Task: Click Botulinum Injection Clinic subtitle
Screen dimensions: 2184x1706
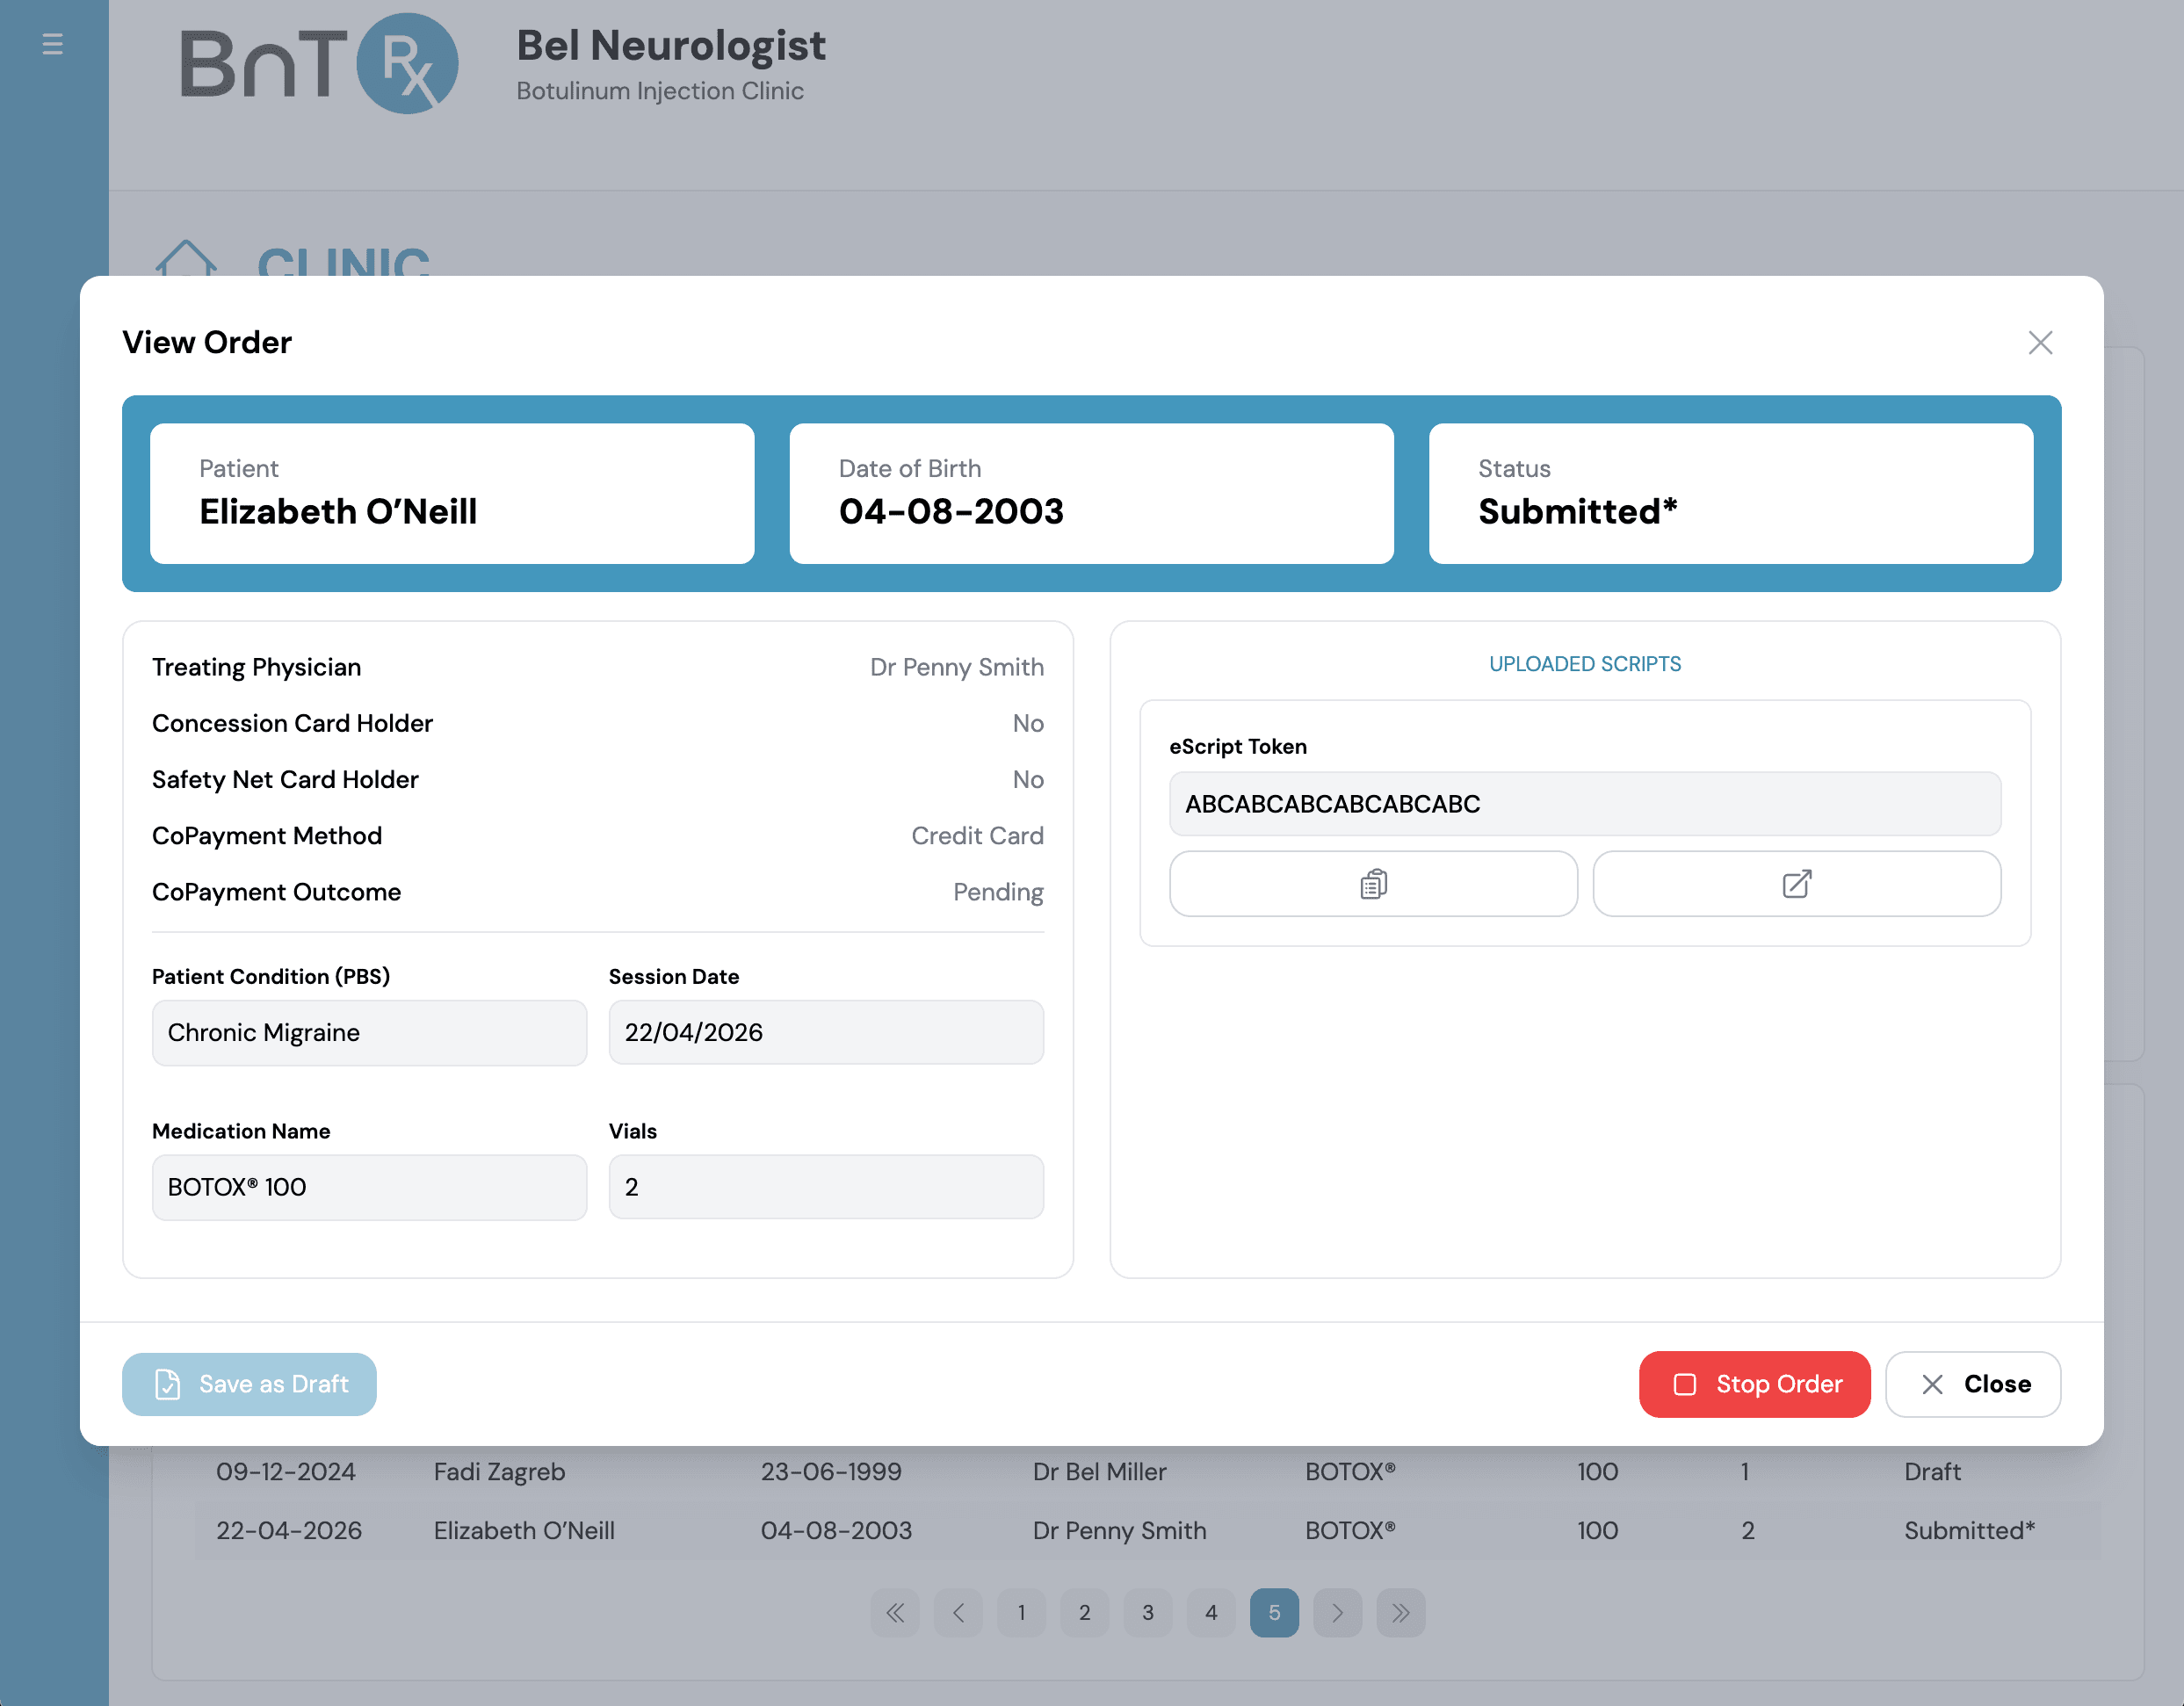Action: tap(660, 91)
